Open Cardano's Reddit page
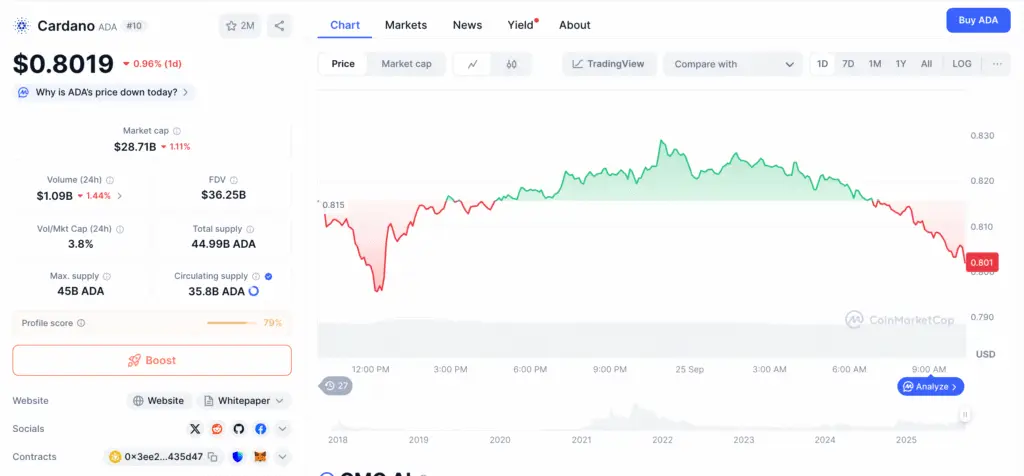Image resolution: width=1024 pixels, height=476 pixels. pyautogui.click(x=217, y=429)
